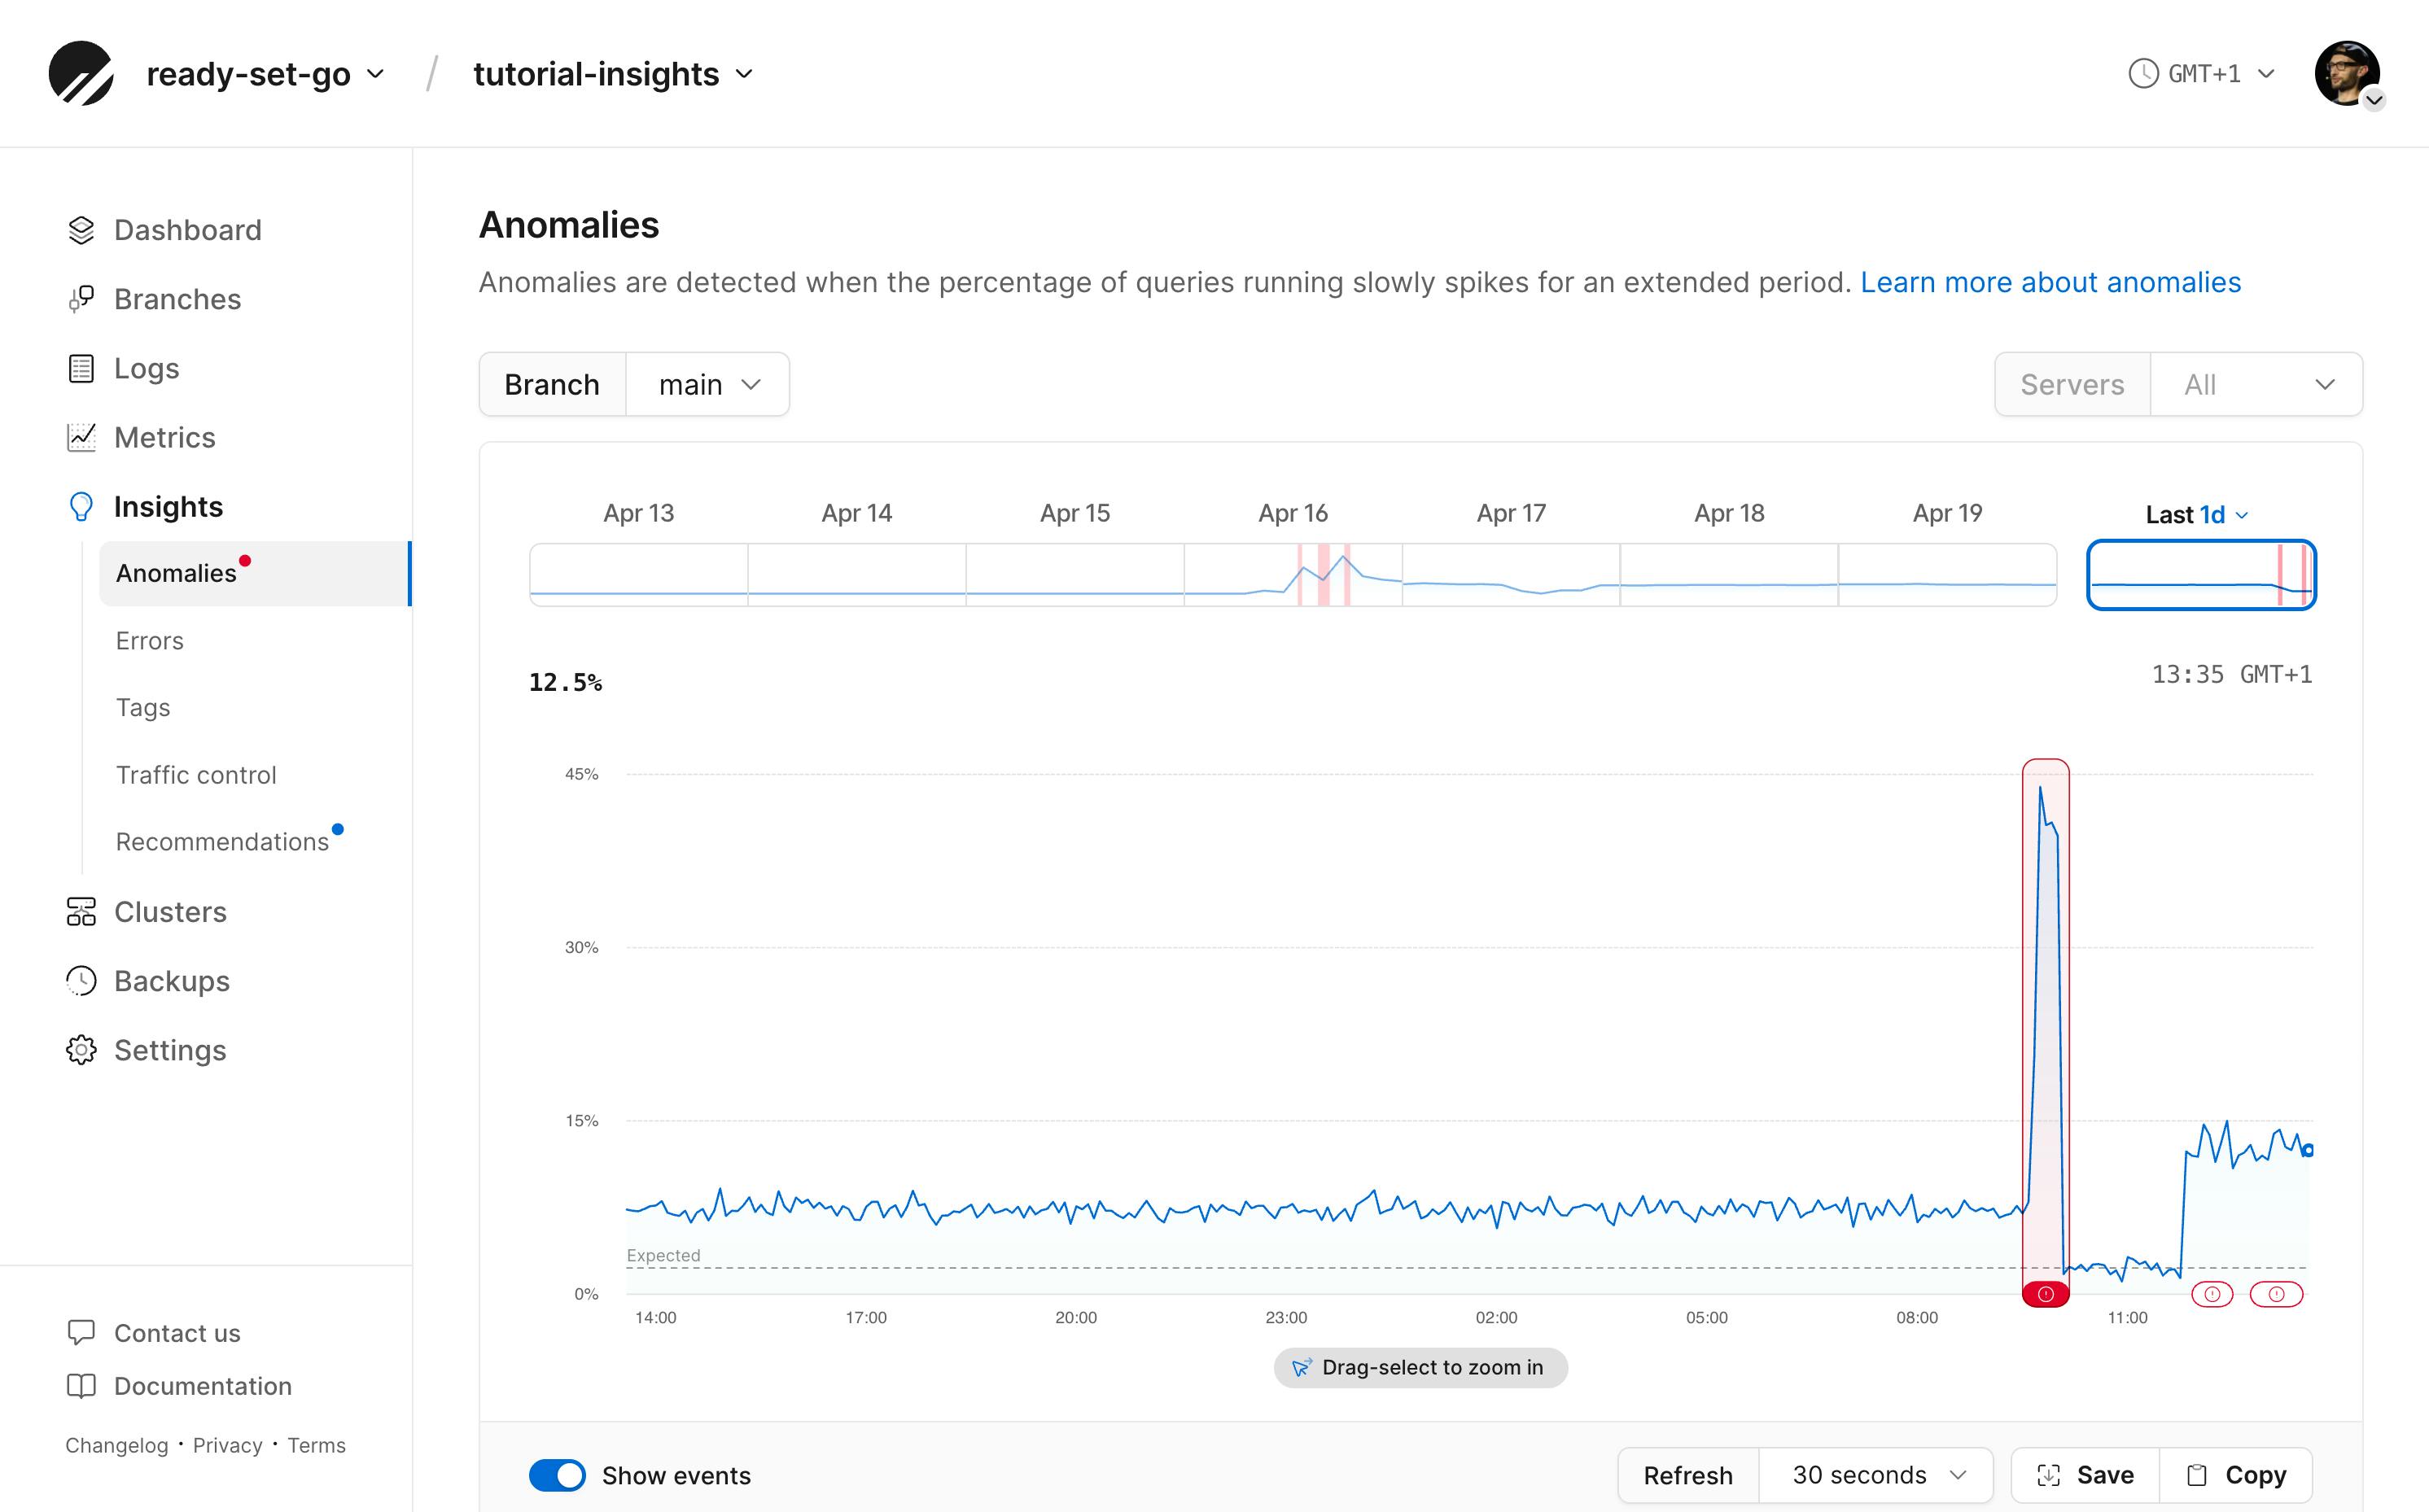The height and width of the screenshot is (1512, 2429).
Task: Click the filled red anomaly marker
Action: point(2045,1294)
